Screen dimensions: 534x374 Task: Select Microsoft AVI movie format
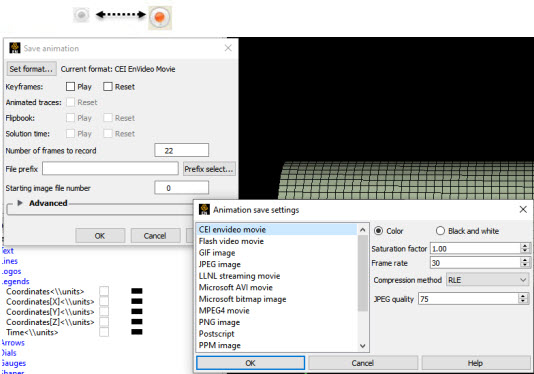(277, 287)
